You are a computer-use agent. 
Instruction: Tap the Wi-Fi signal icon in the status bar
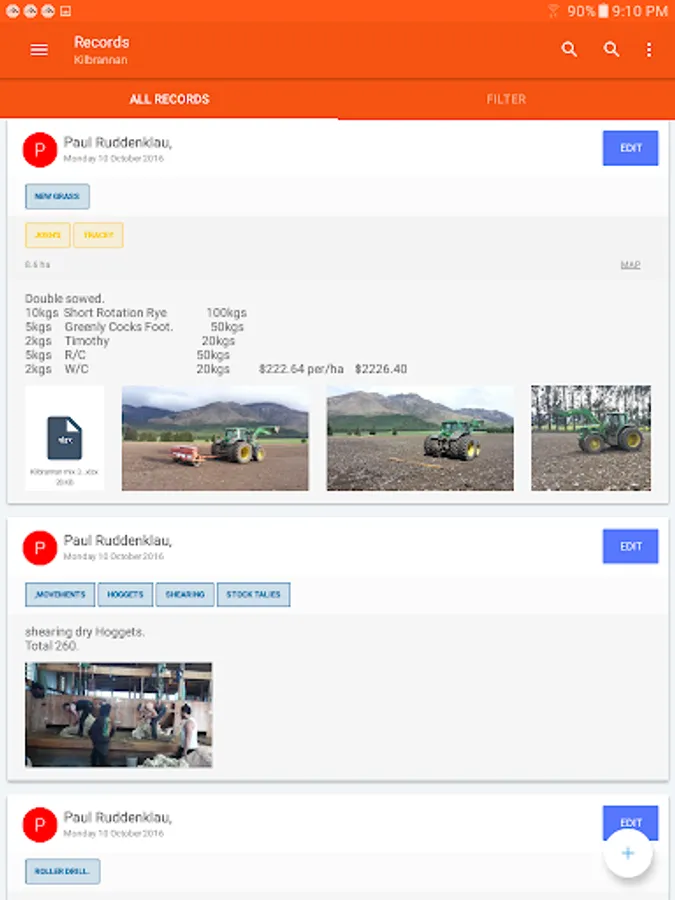[x=553, y=11]
